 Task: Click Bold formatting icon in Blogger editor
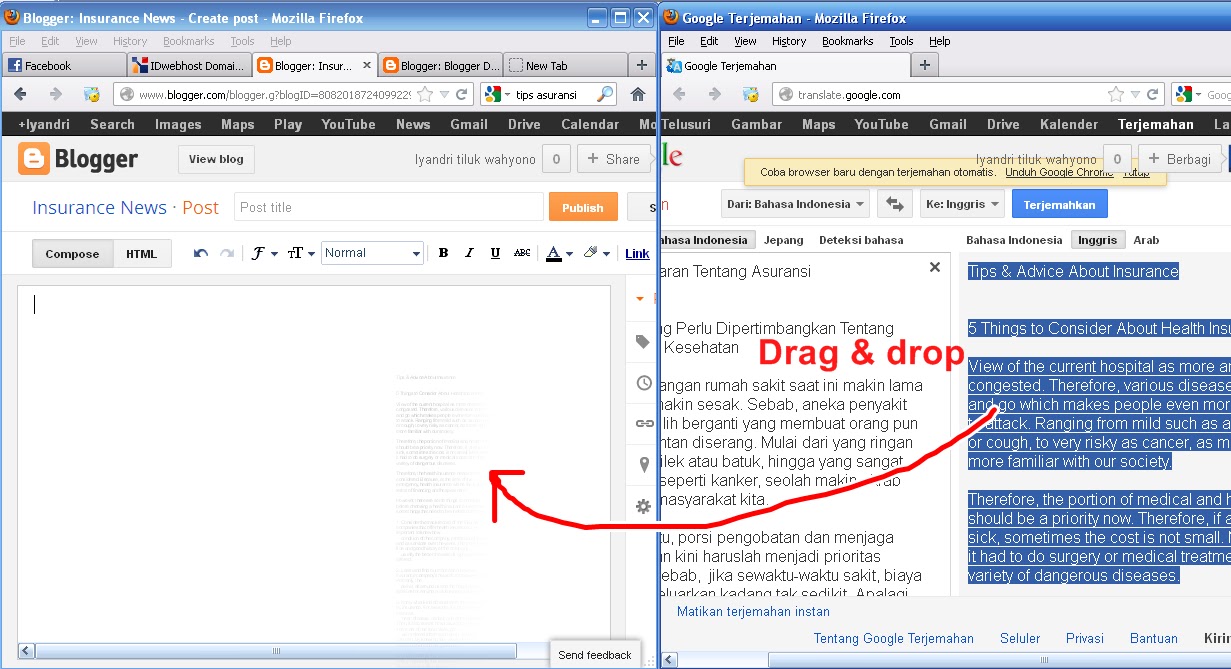(x=443, y=253)
